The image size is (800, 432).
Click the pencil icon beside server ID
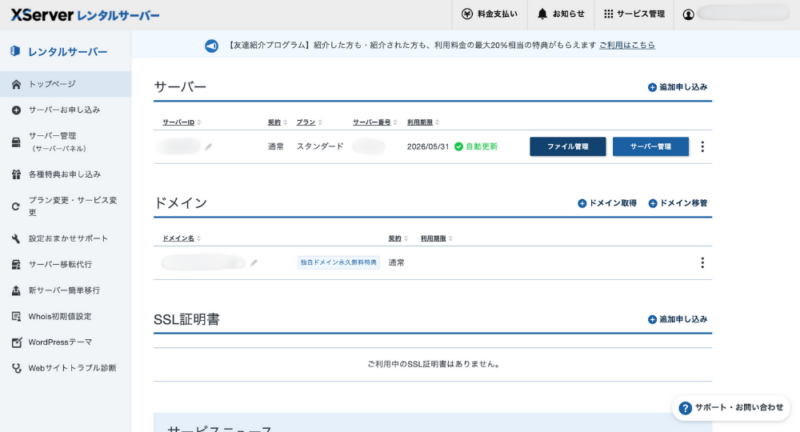209,146
